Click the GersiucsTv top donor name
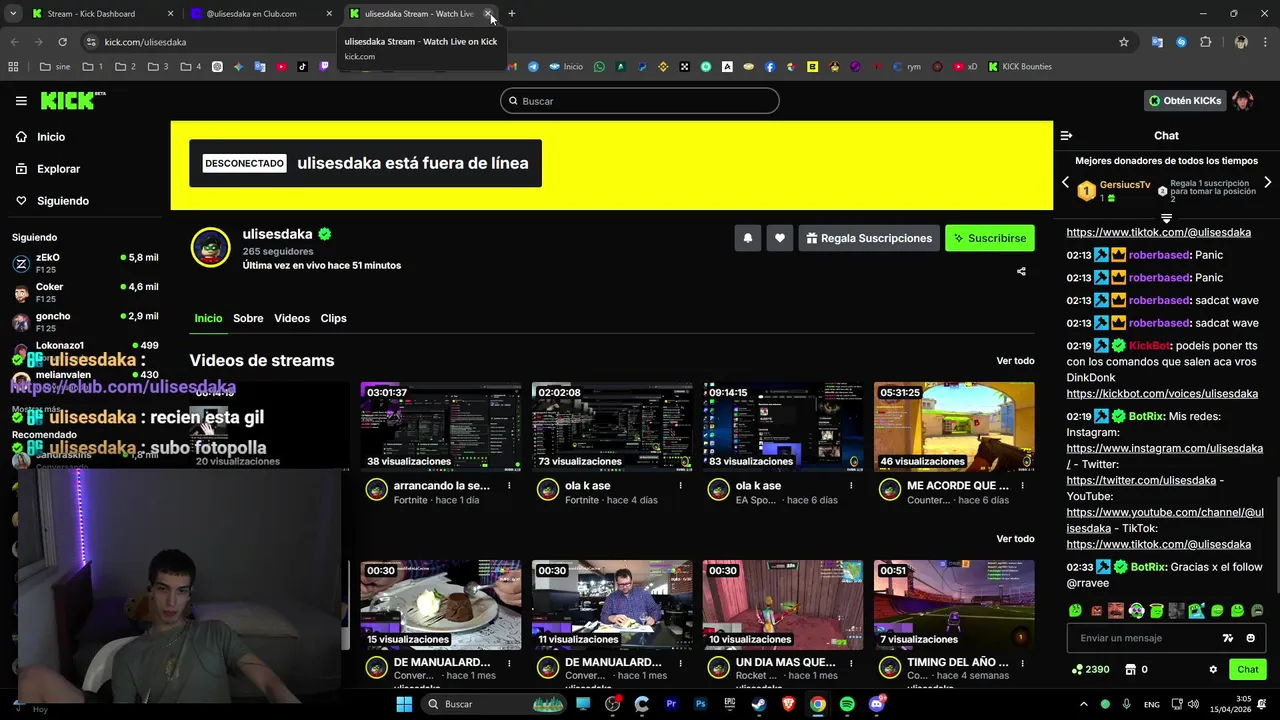This screenshot has height=720, width=1280. [x=1125, y=185]
